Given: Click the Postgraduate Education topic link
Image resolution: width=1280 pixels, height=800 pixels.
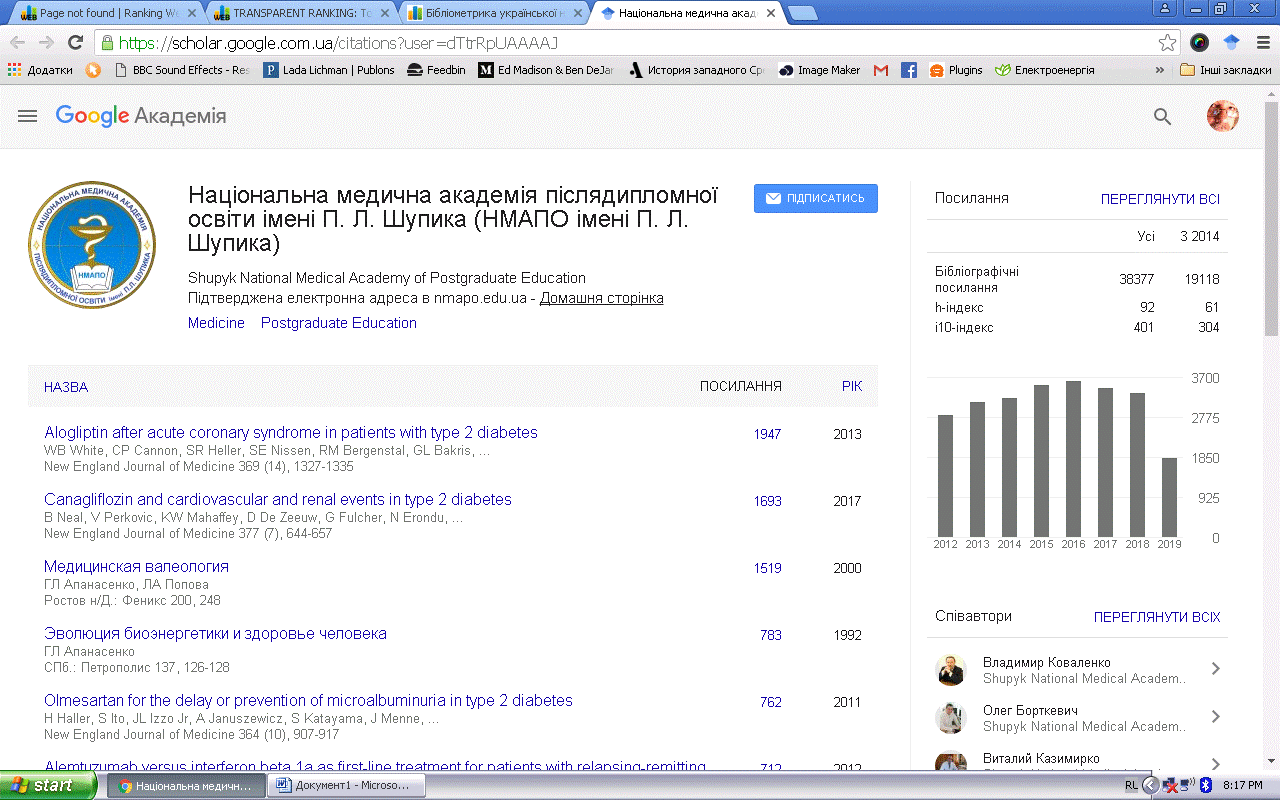Looking at the screenshot, I should [x=339, y=323].
